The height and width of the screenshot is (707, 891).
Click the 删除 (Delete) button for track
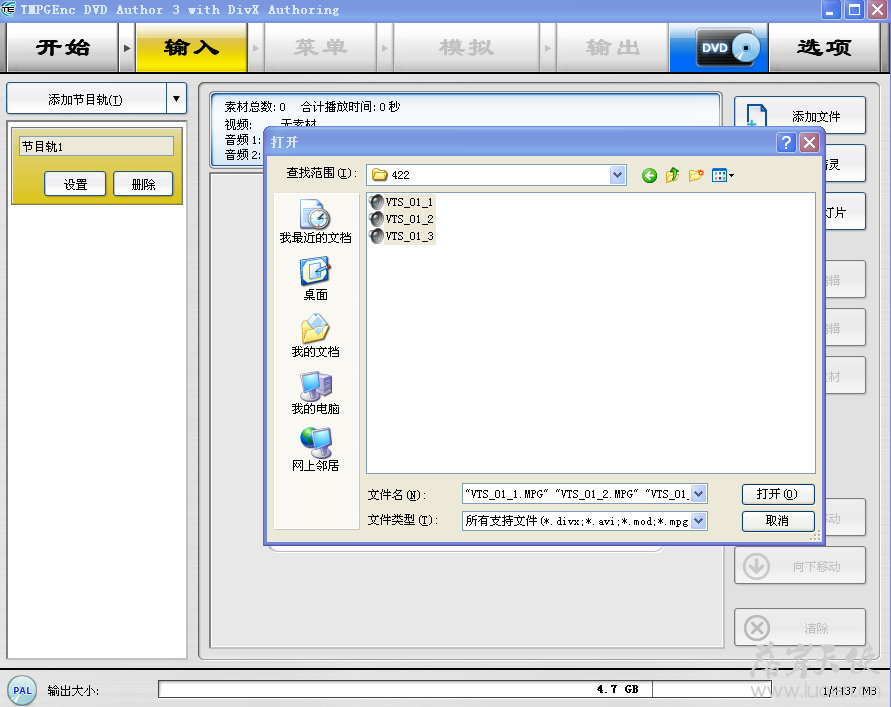(x=143, y=184)
